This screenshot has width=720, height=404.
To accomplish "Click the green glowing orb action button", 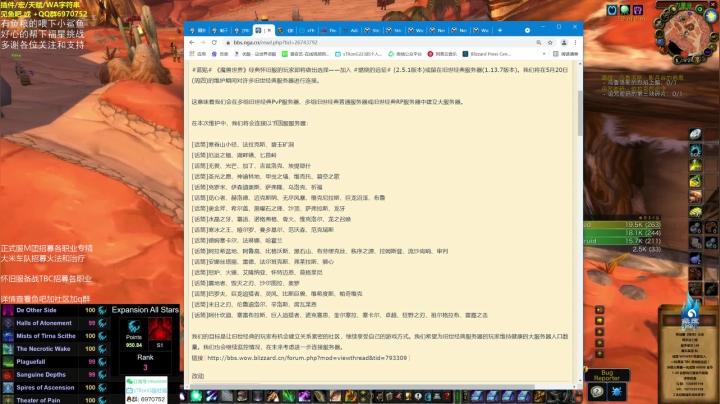I will (196, 396).
